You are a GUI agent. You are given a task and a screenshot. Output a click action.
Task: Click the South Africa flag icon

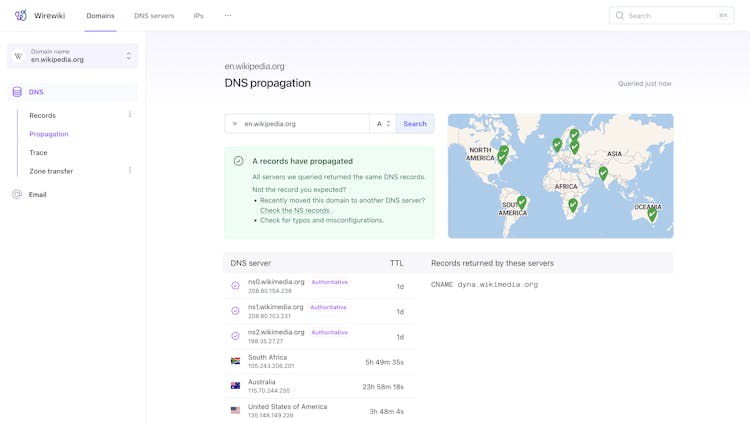[x=236, y=361]
